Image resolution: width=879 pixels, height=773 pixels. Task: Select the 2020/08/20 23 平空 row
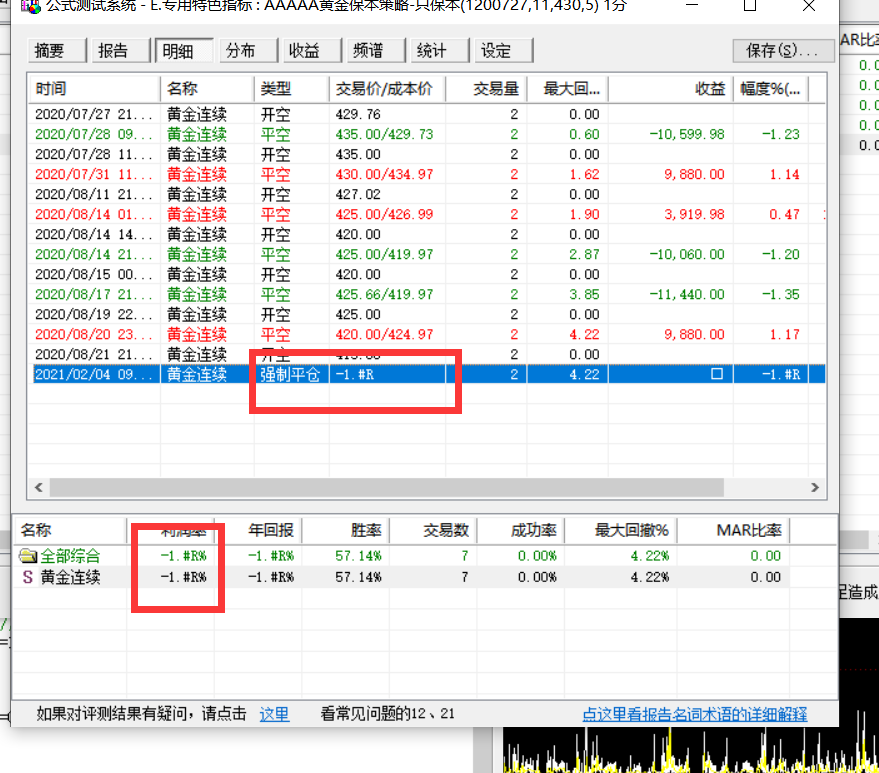[426, 335]
